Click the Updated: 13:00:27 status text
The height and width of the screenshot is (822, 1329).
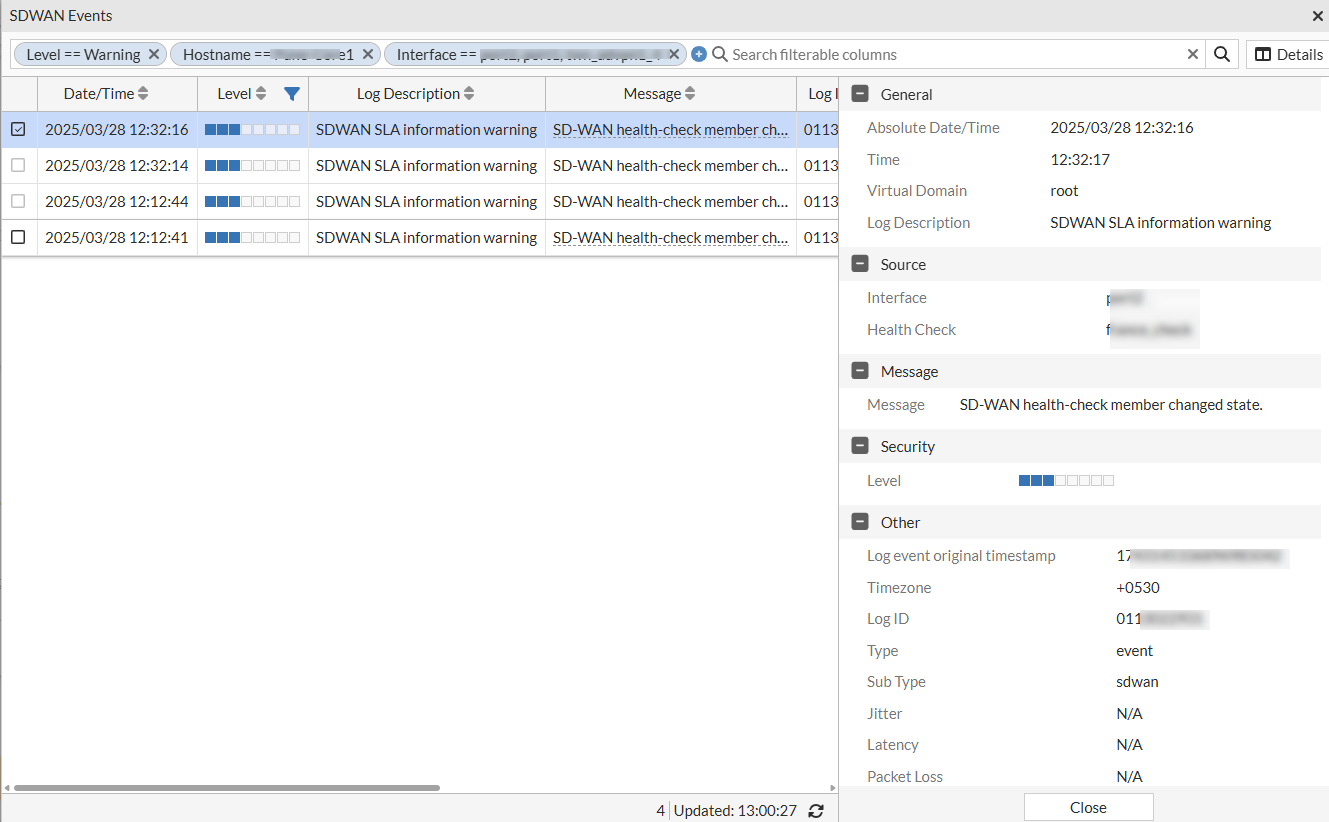pyautogui.click(x=735, y=810)
